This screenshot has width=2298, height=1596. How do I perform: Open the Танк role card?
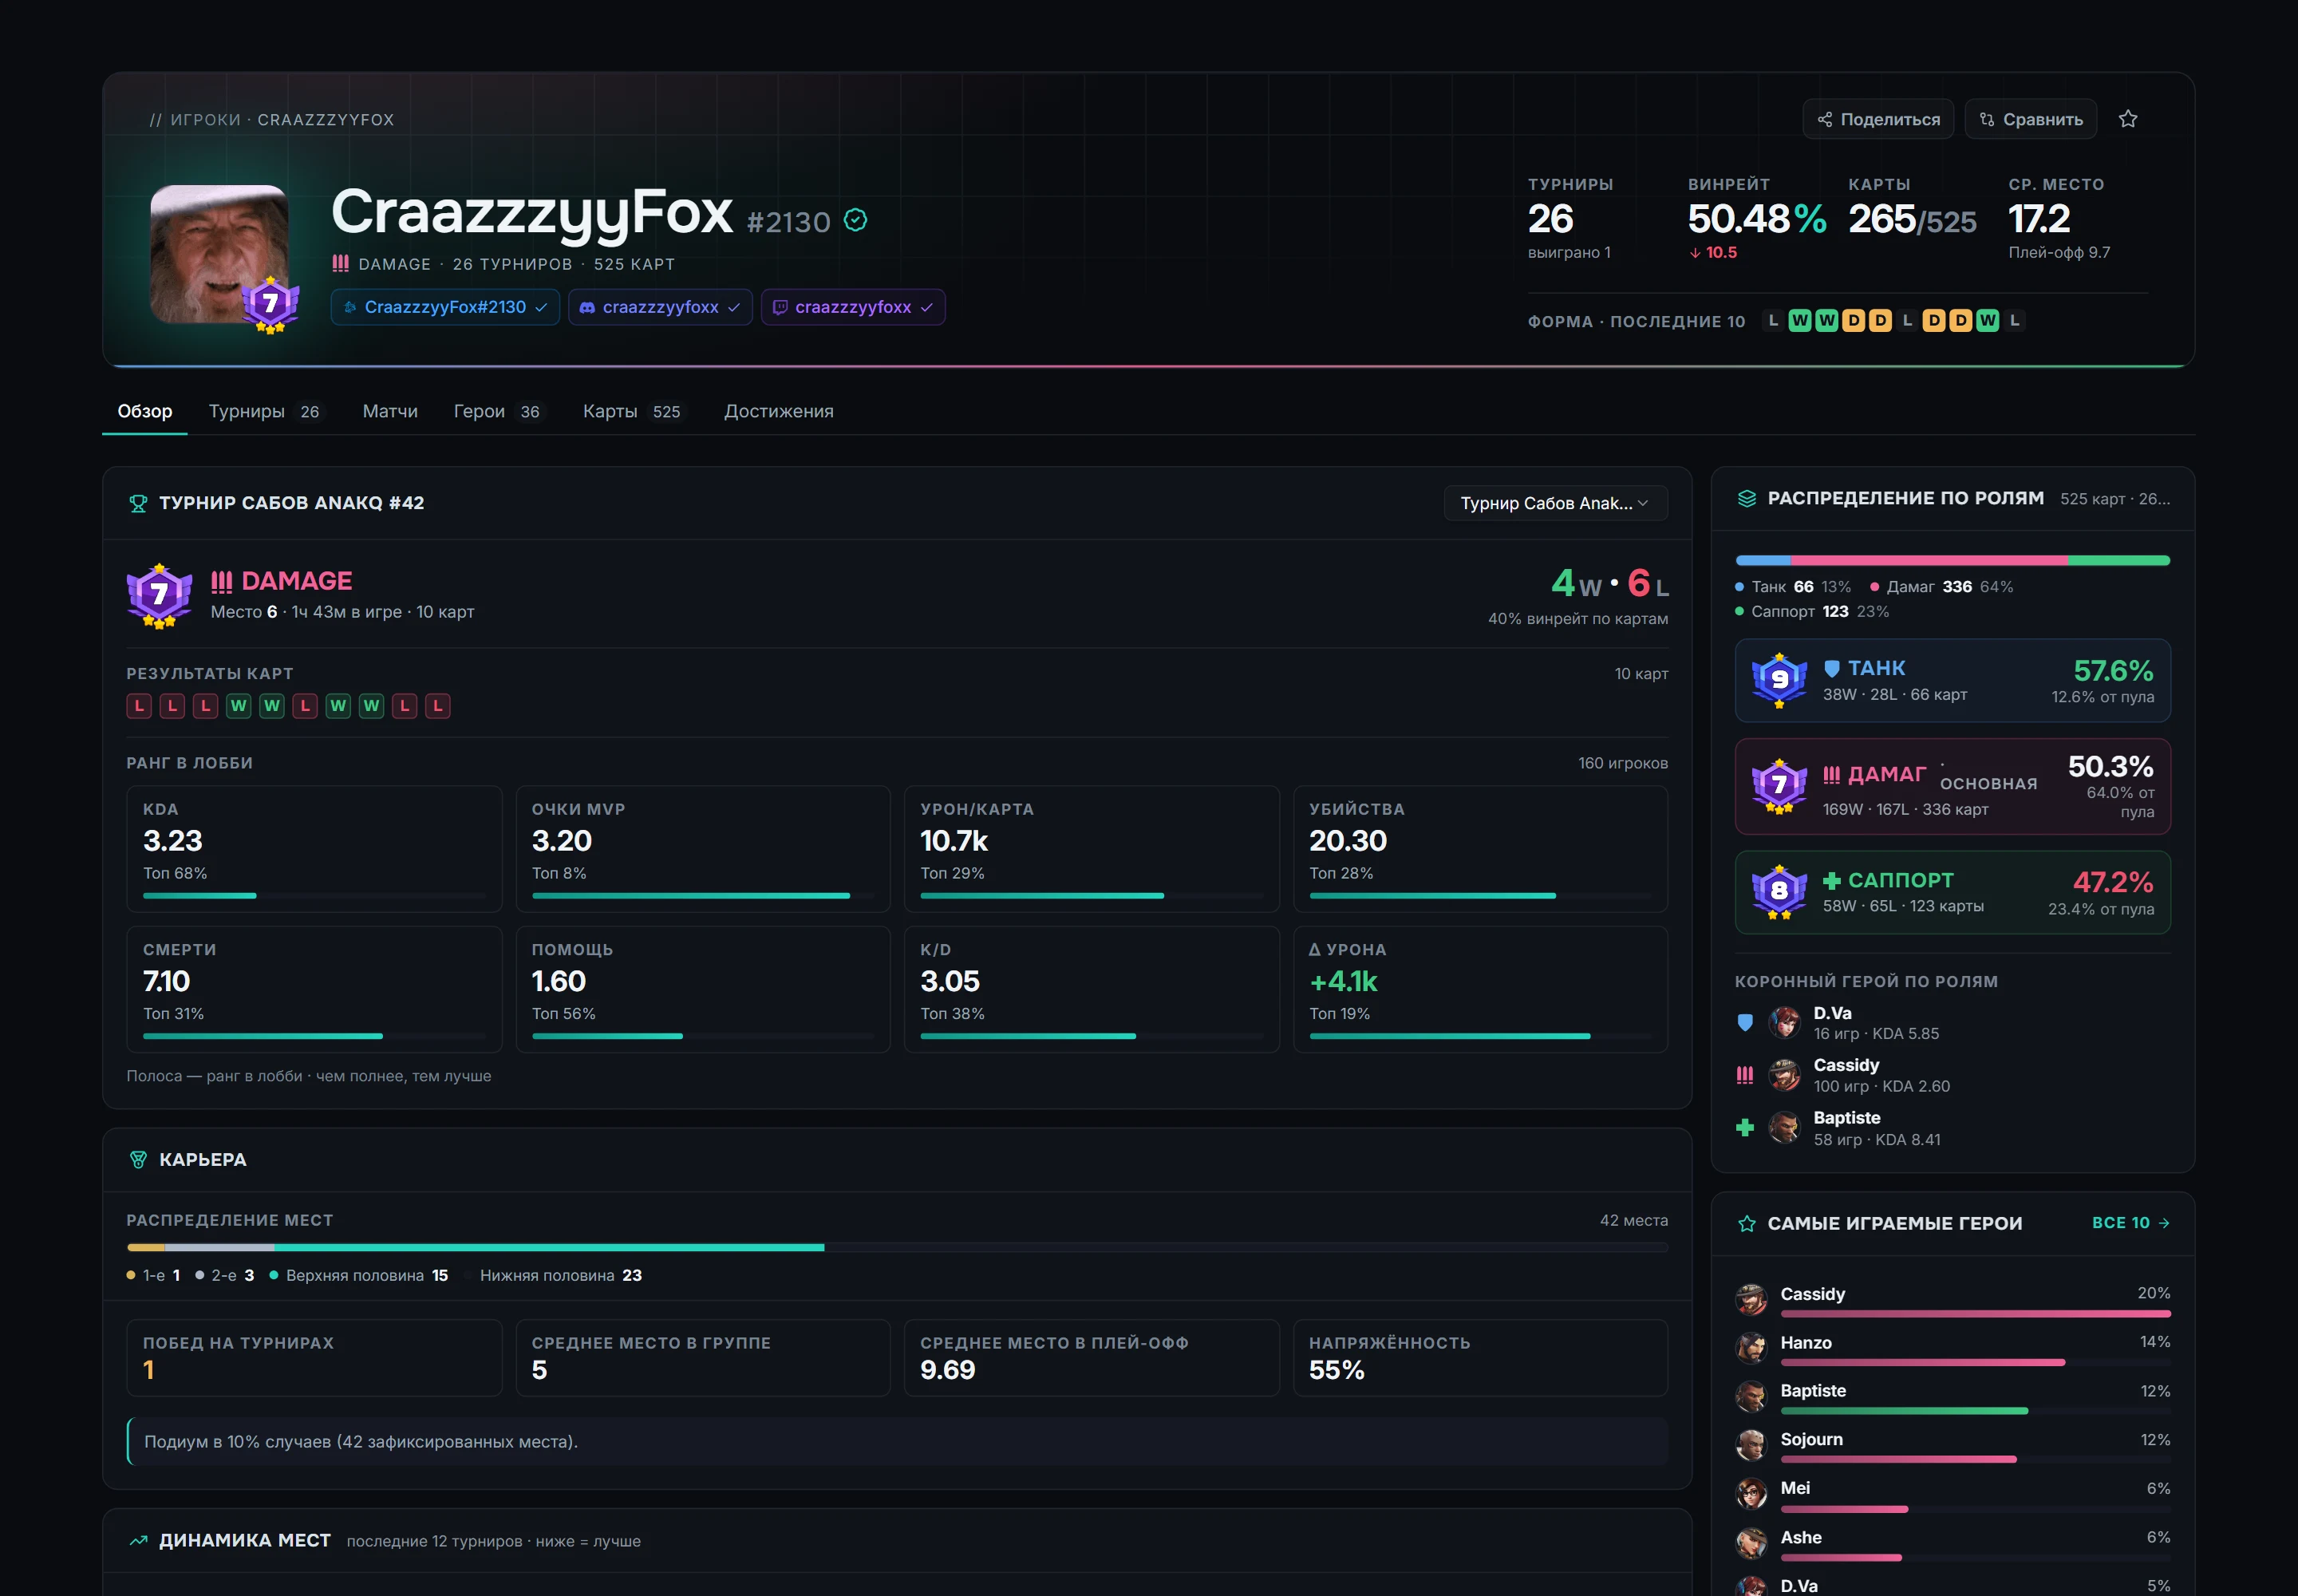point(1952,681)
